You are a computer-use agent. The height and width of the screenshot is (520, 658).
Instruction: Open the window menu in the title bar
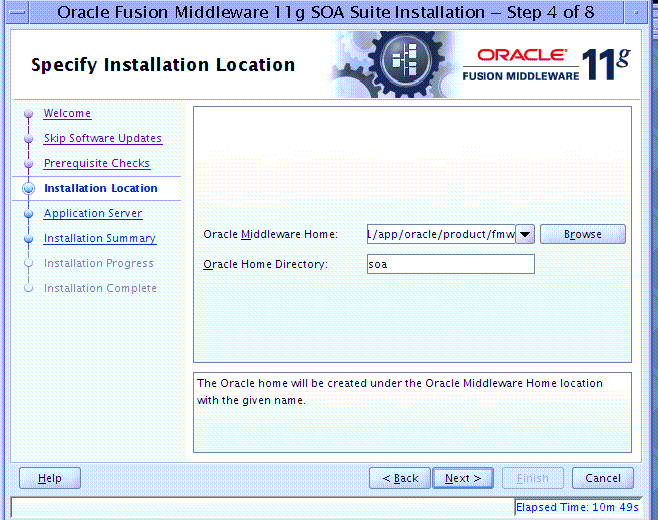coord(18,12)
